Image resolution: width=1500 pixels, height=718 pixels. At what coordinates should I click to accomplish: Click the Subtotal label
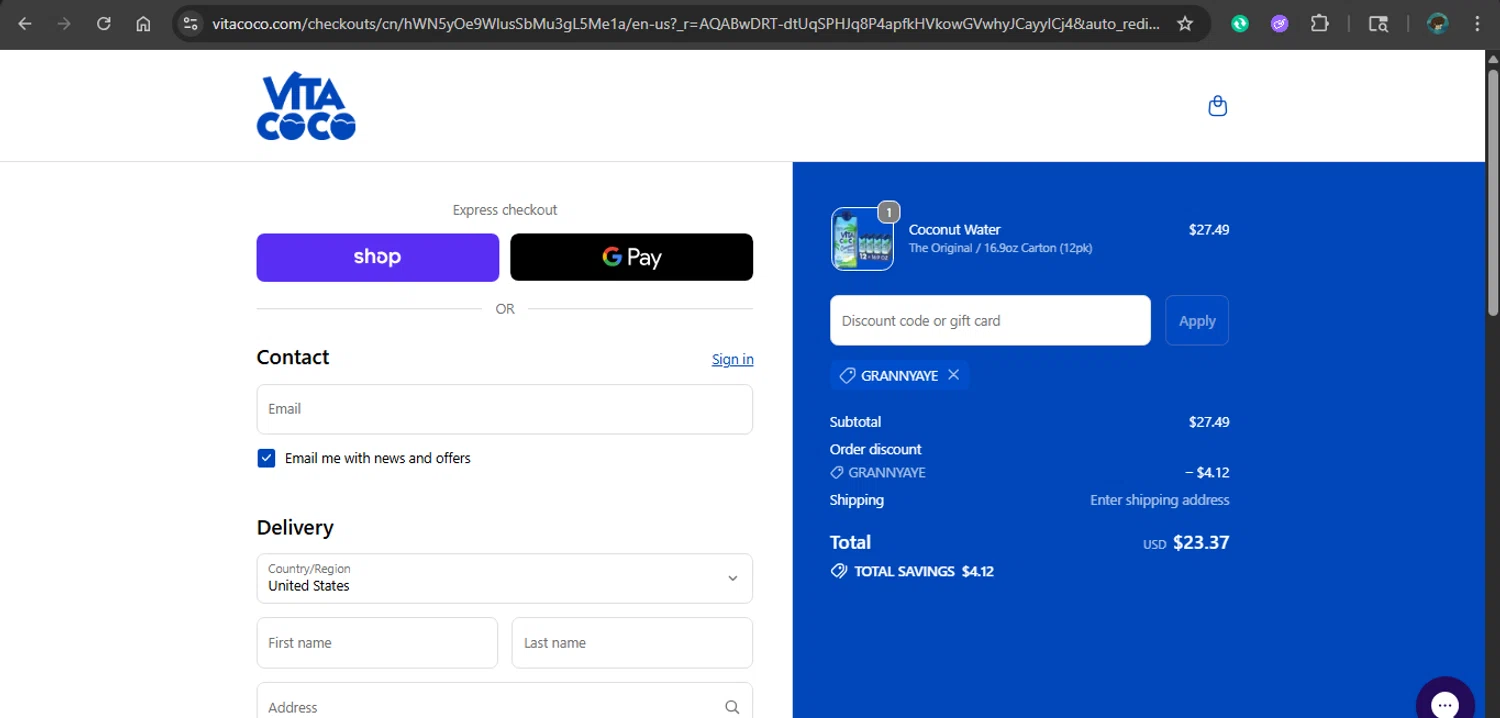855,422
